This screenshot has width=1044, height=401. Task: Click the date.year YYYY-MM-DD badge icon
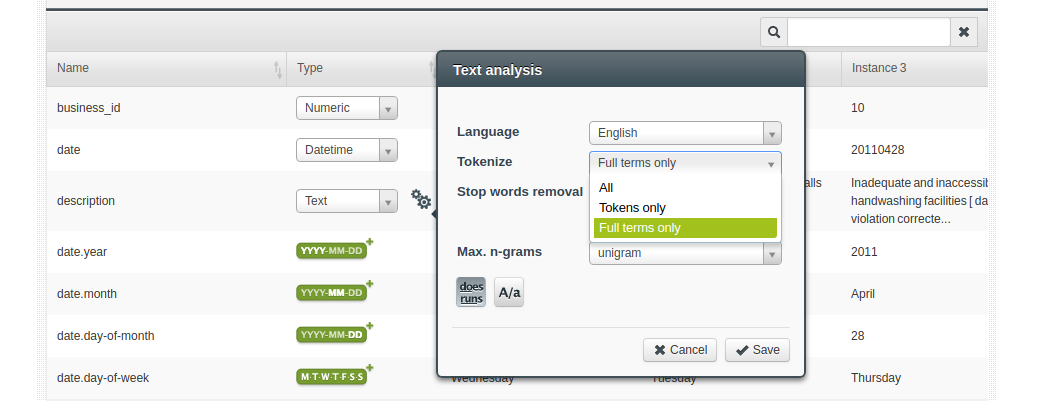[x=332, y=251]
